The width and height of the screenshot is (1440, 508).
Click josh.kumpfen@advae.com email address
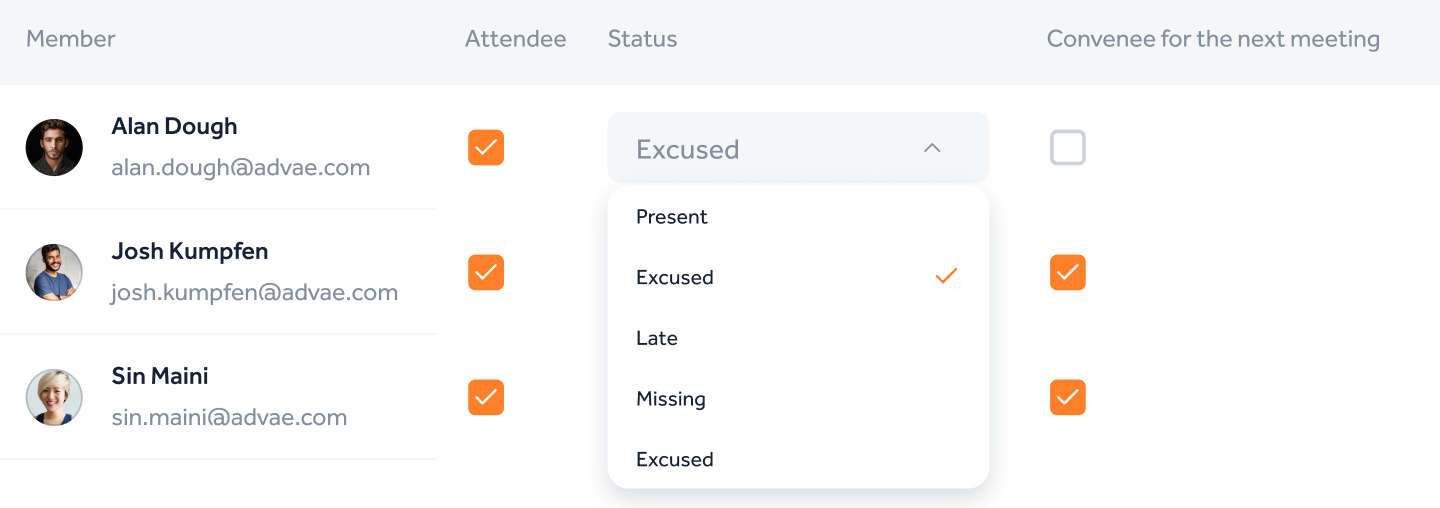tap(255, 293)
